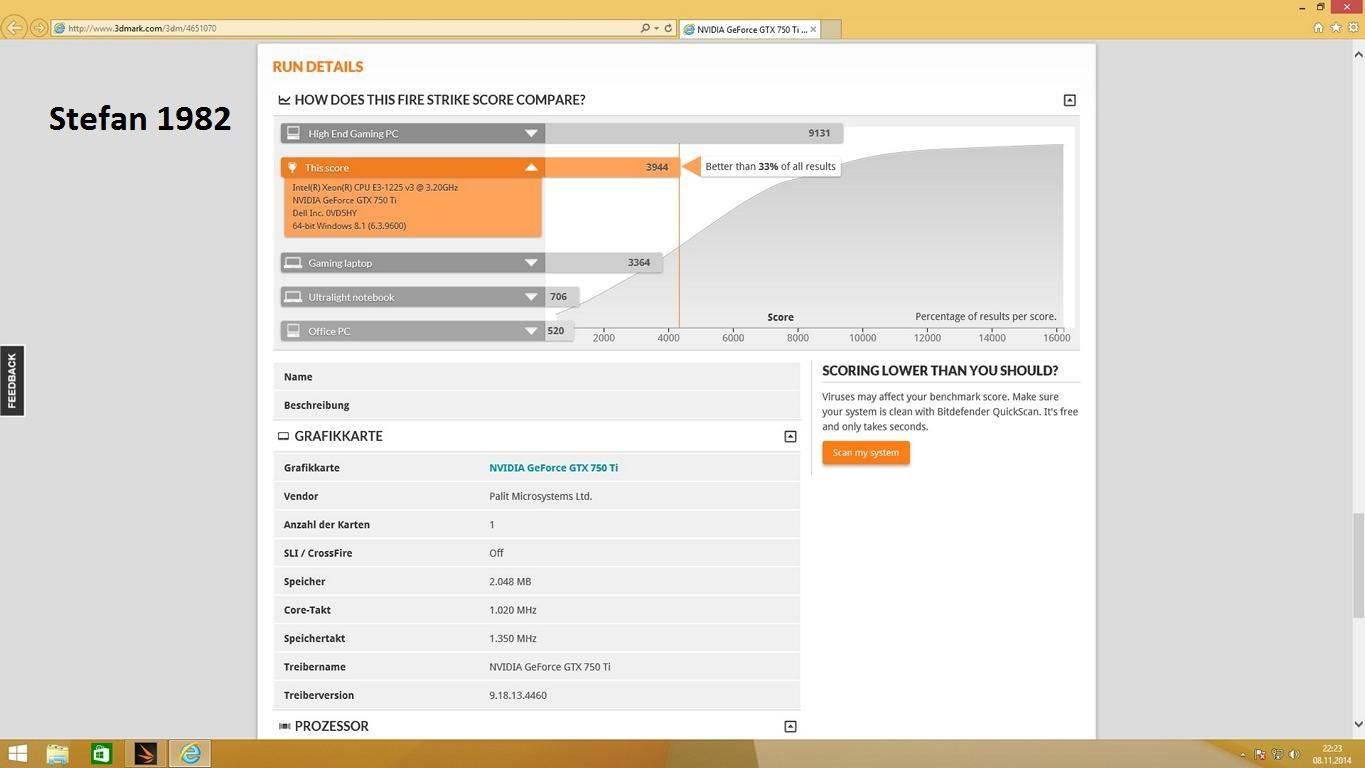1365x768 pixels.
Task: Click the Gaming laptop icon
Action: (293, 263)
